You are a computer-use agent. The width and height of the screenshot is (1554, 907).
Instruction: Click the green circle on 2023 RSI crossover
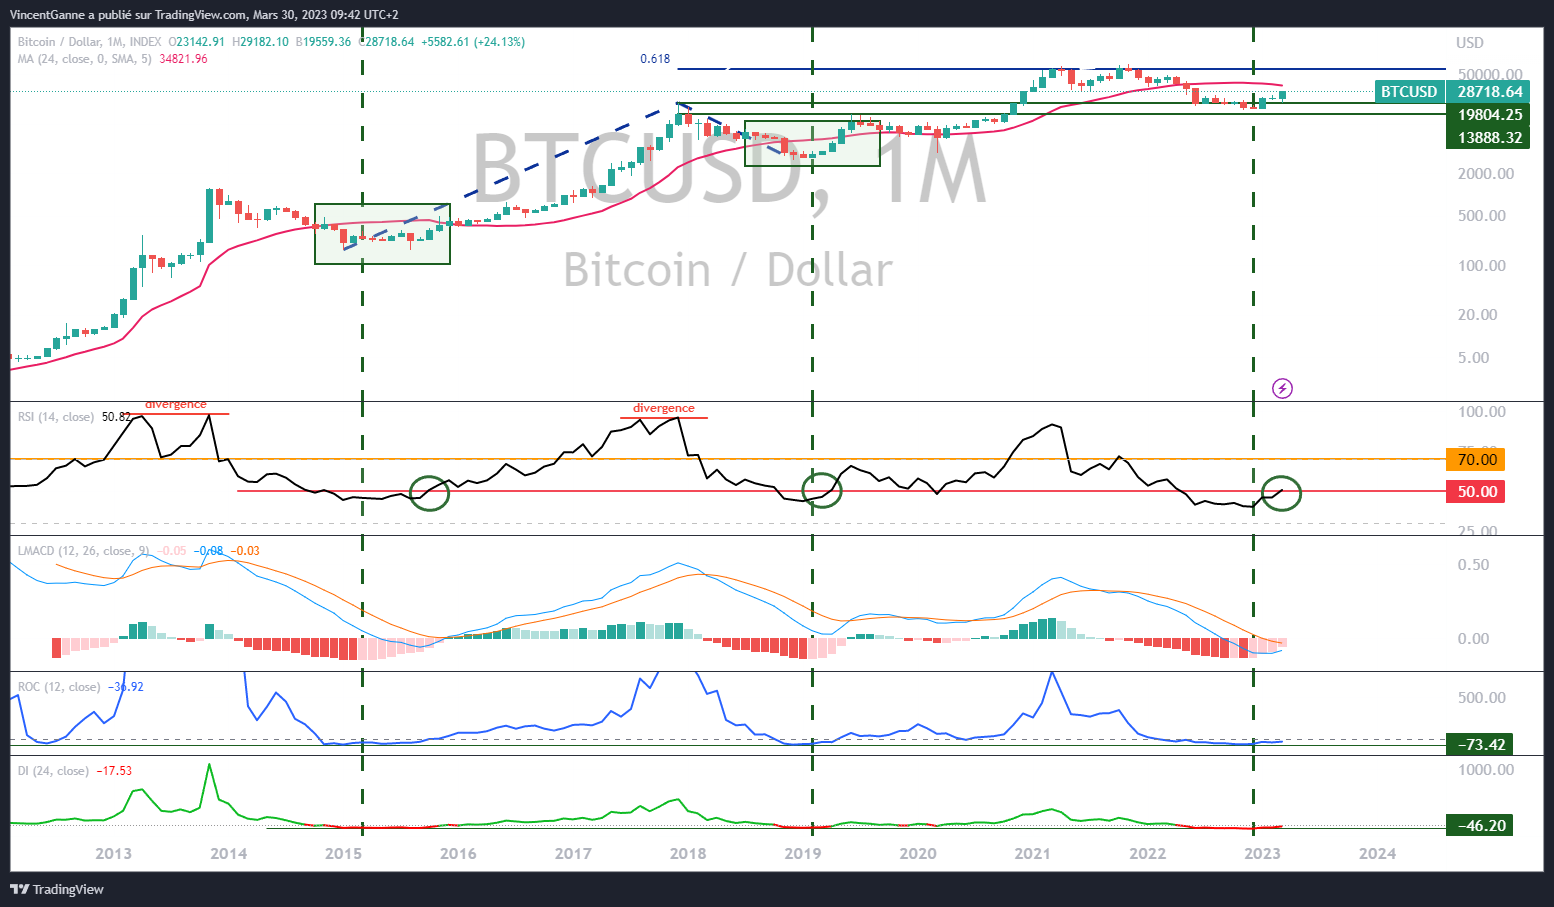(x=1281, y=493)
